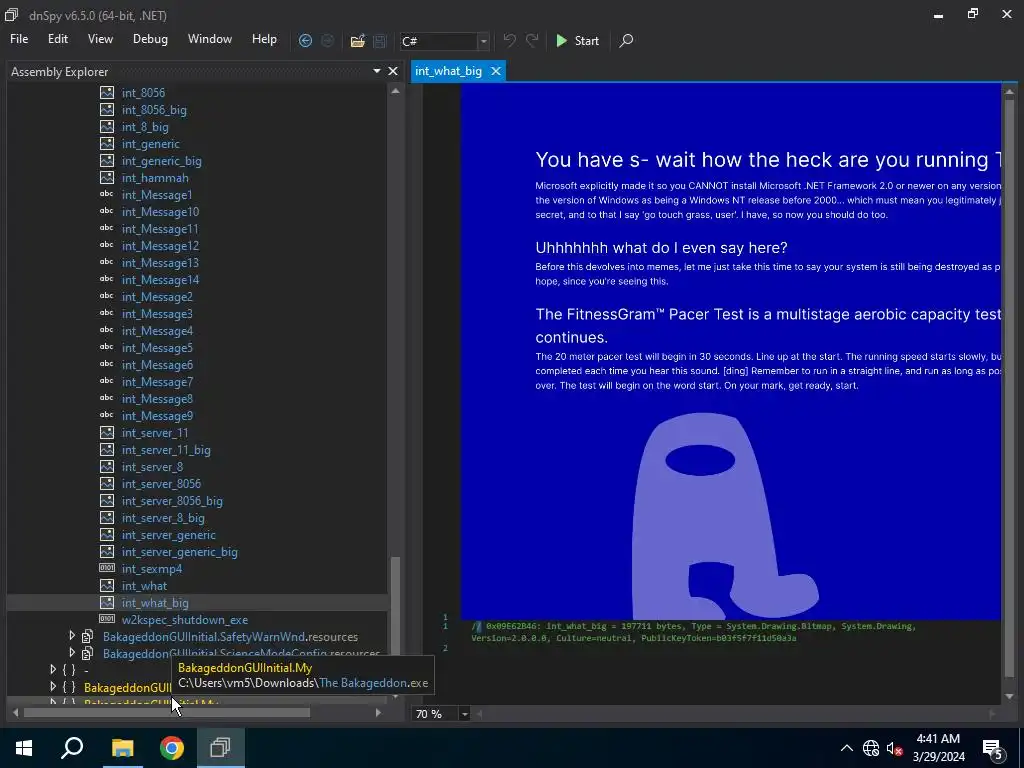Click abc icon beside int_Message8
The image size is (1024, 768).
[x=106, y=398]
